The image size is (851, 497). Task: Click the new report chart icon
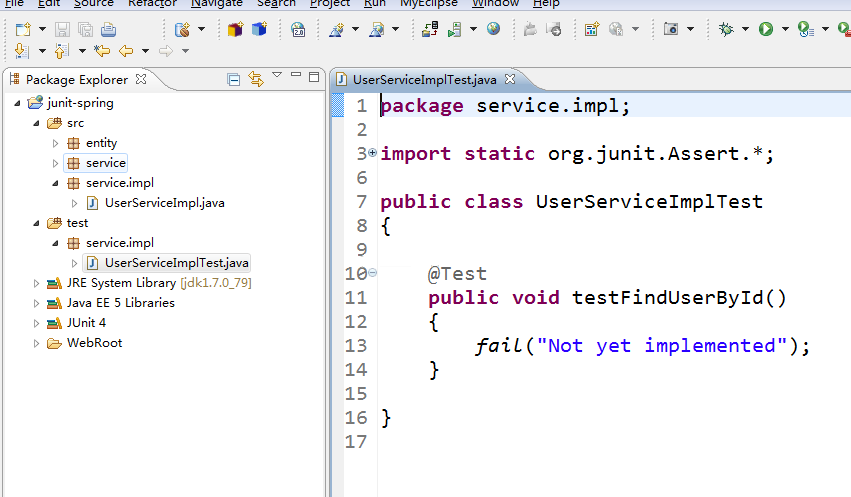pos(592,29)
